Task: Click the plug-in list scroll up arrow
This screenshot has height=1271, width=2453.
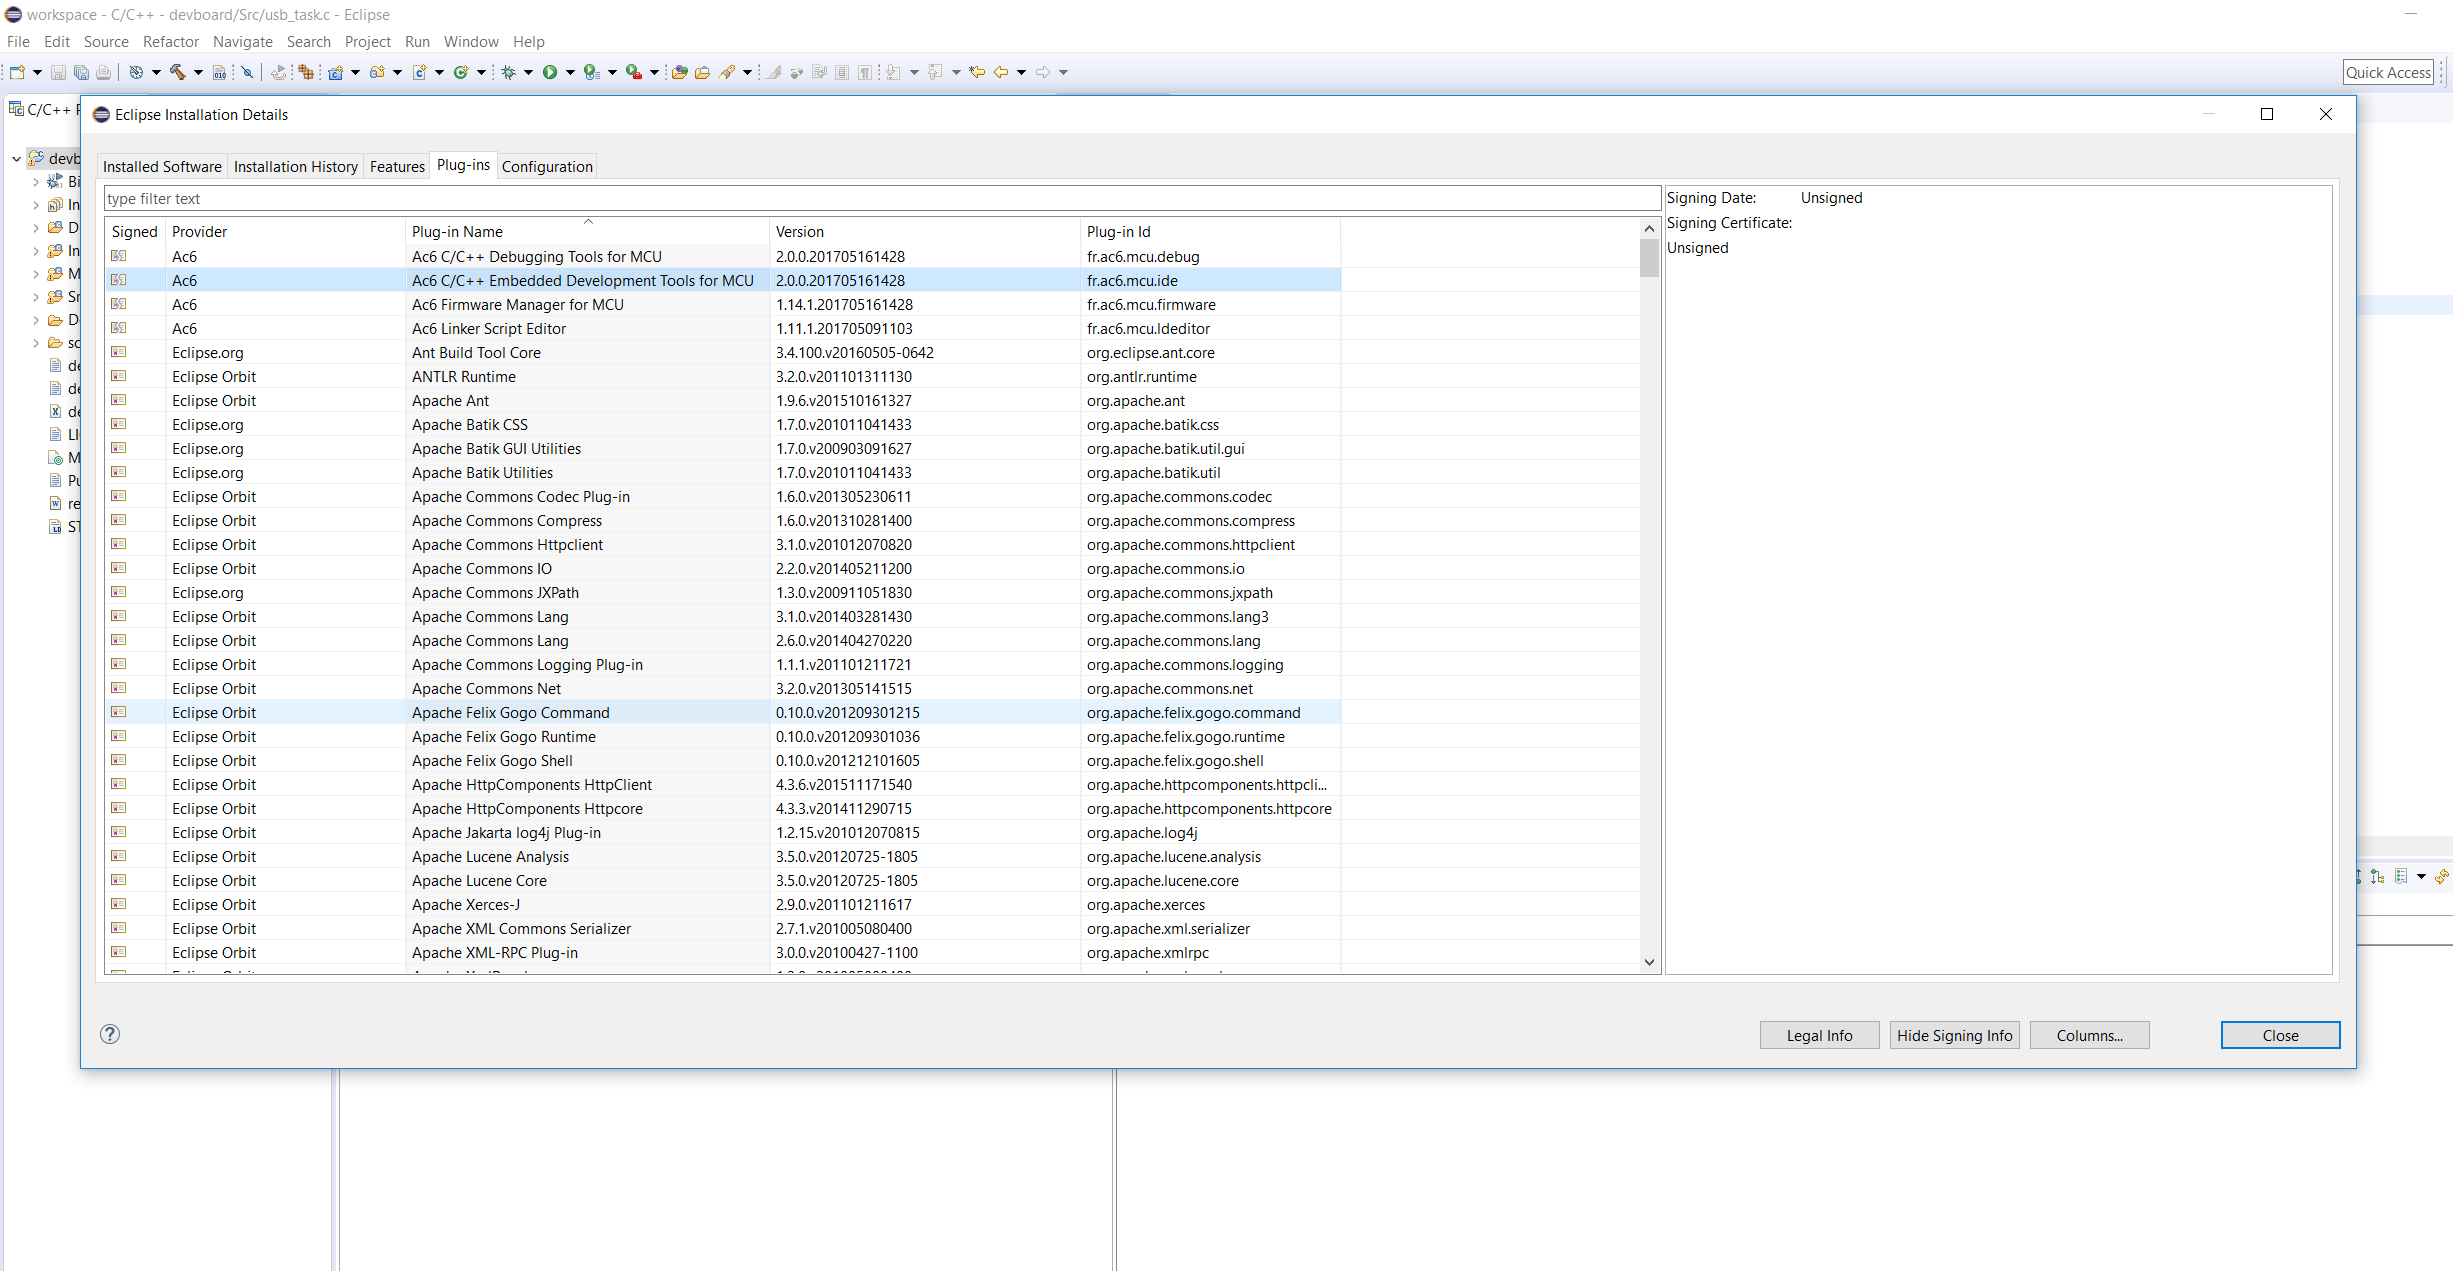Action: pos(1649,229)
